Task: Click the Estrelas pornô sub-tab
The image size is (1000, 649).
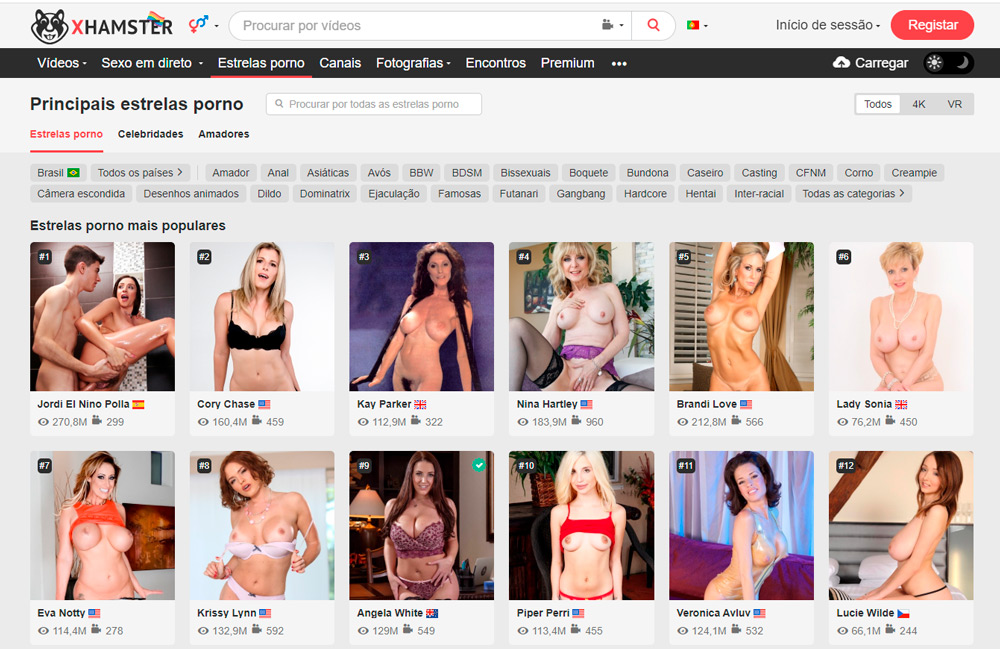Action: (x=66, y=134)
